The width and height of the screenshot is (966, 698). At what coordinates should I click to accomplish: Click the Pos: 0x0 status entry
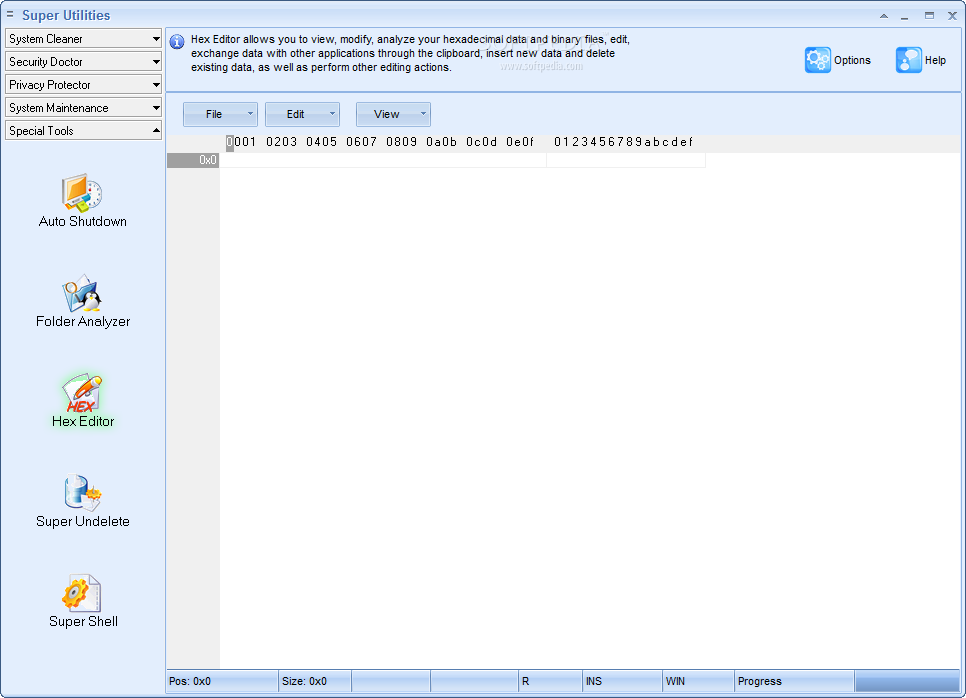(222, 681)
